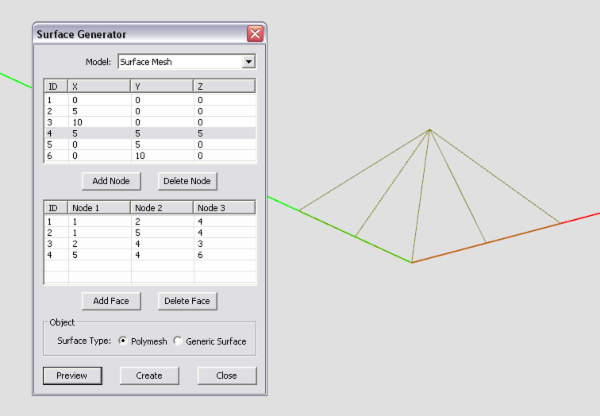Screen dimensions: 600x416
Task: Click Node 2 value 5 of face 2
Action: click(138, 233)
